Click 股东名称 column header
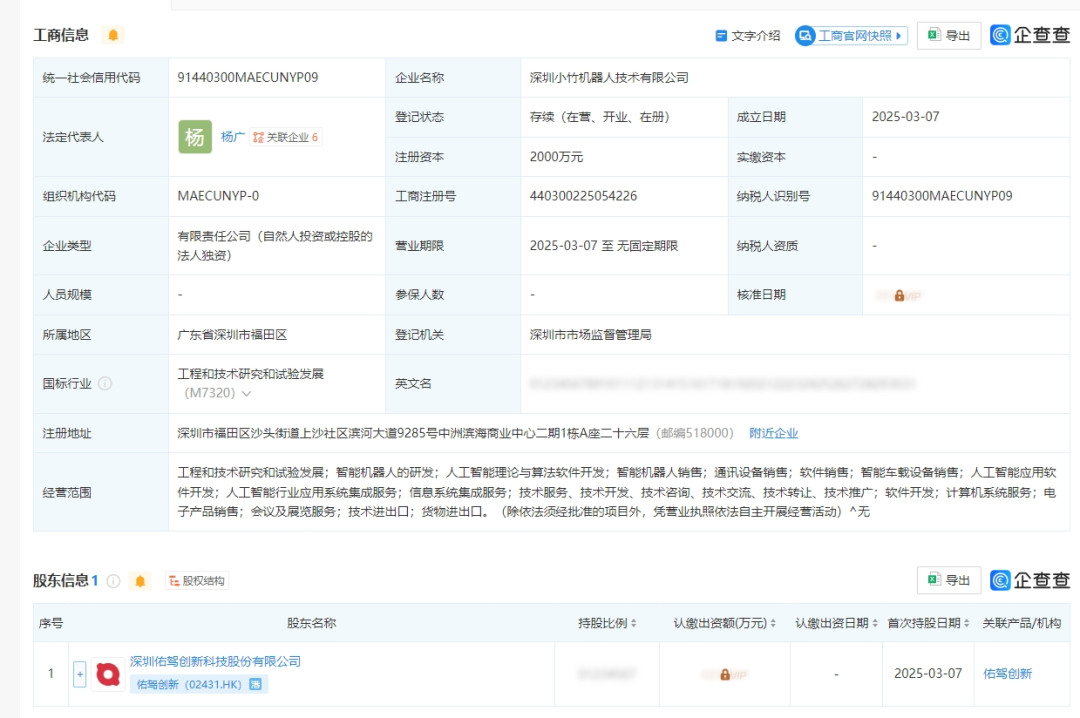 (x=311, y=624)
